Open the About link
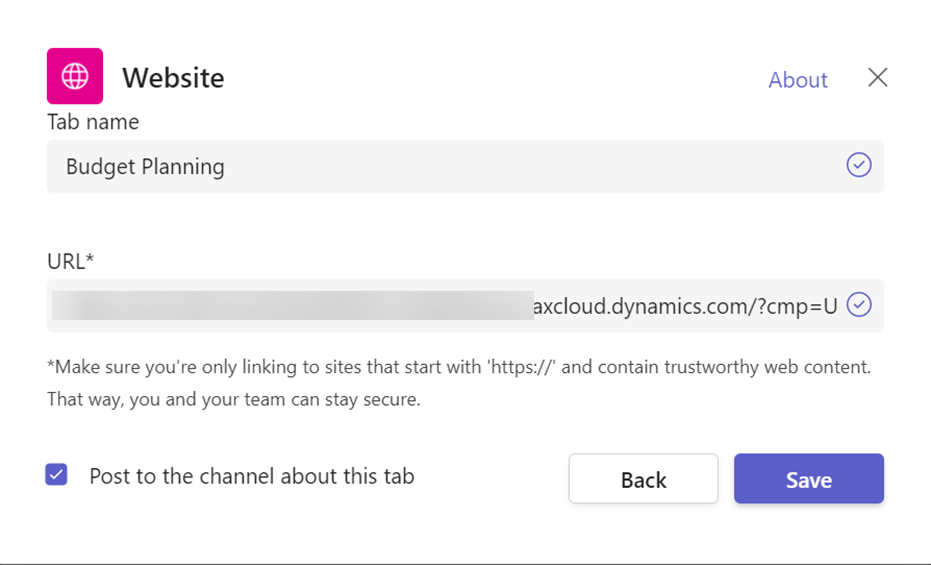931x565 pixels. pyautogui.click(x=797, y=80)
